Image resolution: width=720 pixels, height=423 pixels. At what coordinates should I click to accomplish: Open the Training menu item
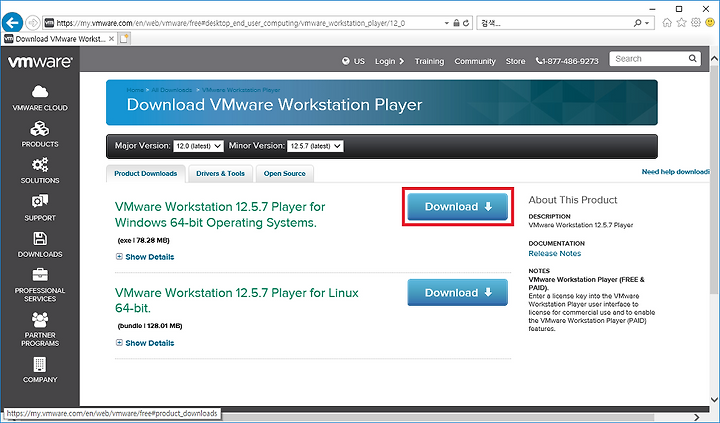click(x=429, y=61)
